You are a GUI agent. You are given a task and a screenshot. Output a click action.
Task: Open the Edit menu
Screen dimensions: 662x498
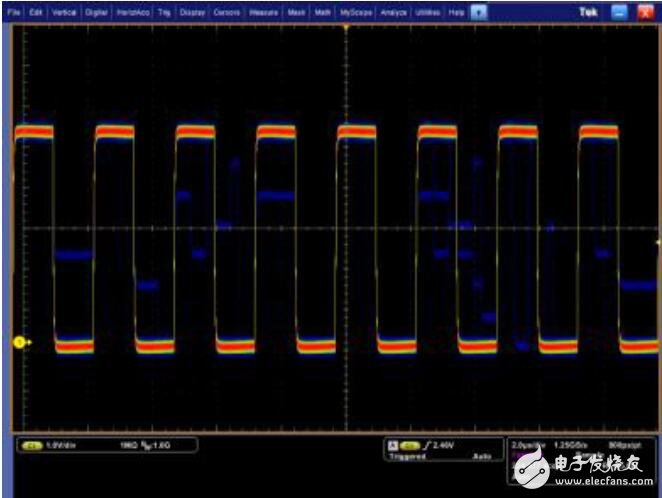(36, 12)
